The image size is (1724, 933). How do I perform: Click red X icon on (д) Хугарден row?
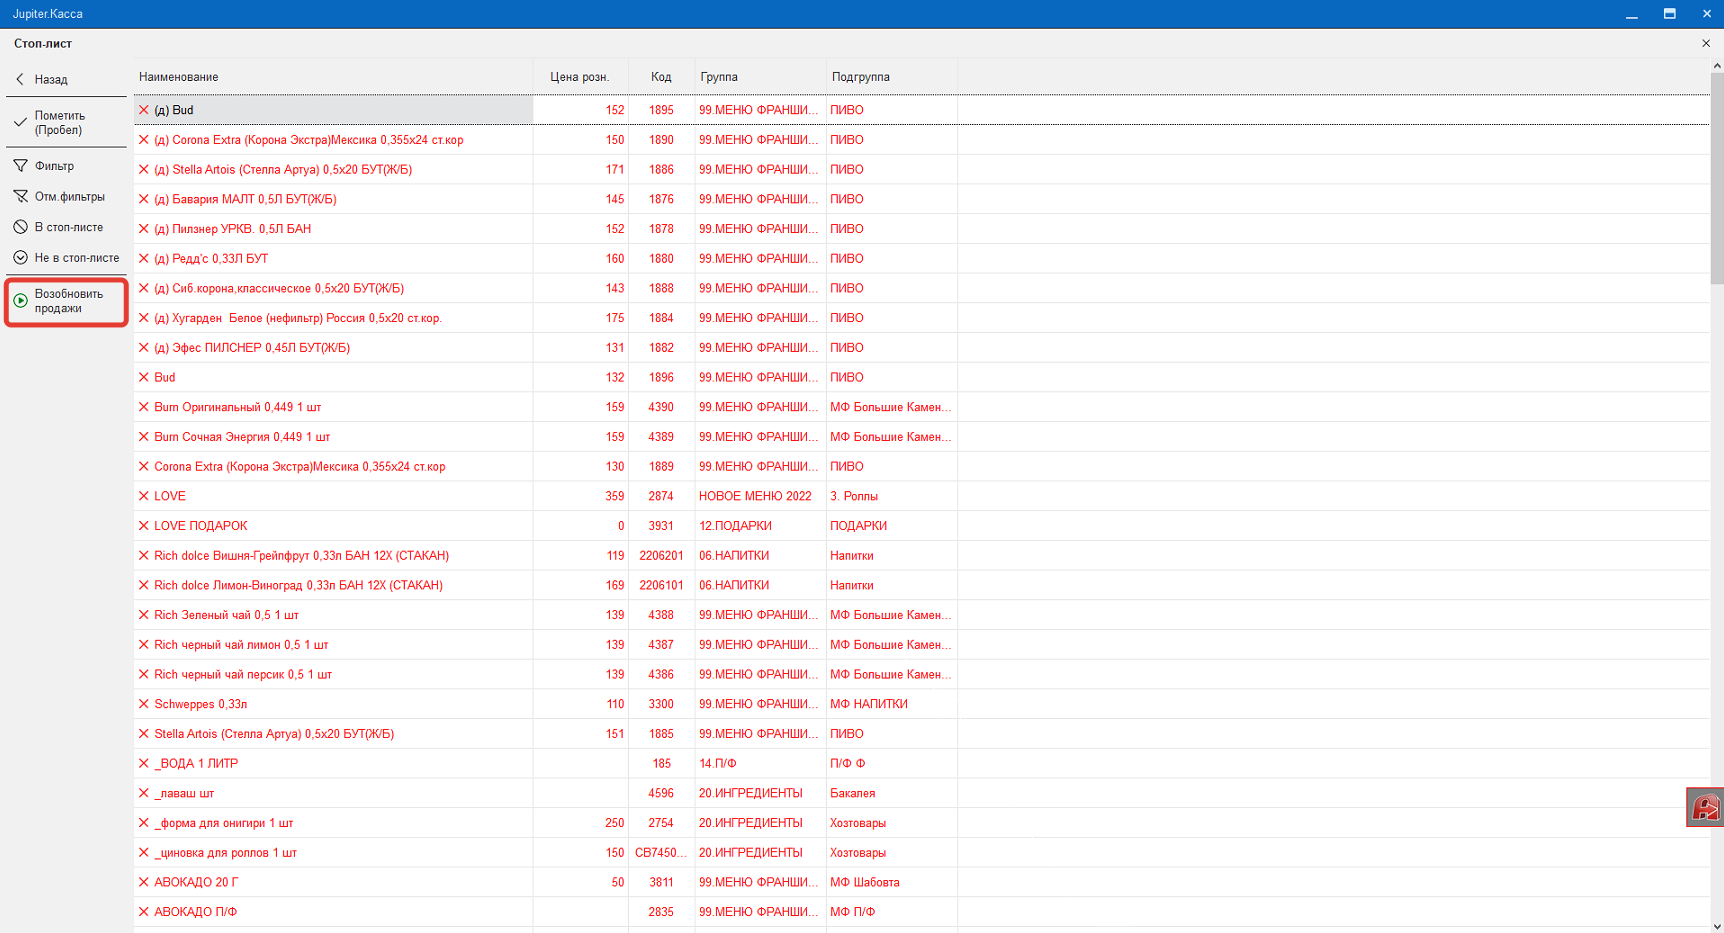tap(144, 318)
